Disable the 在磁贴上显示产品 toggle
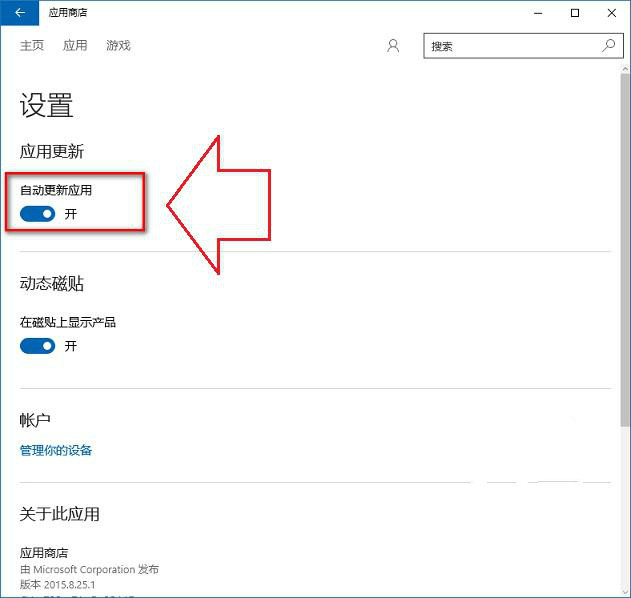The image size is (631, 598). point(38,346)
